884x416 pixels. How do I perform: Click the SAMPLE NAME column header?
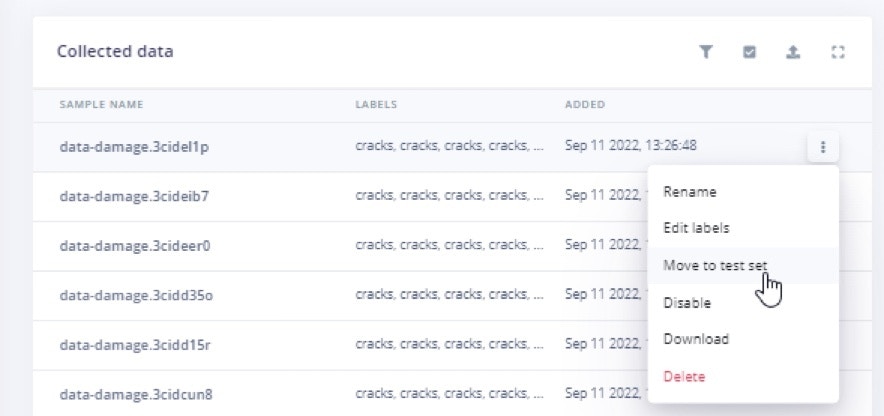tap(101, 104)
